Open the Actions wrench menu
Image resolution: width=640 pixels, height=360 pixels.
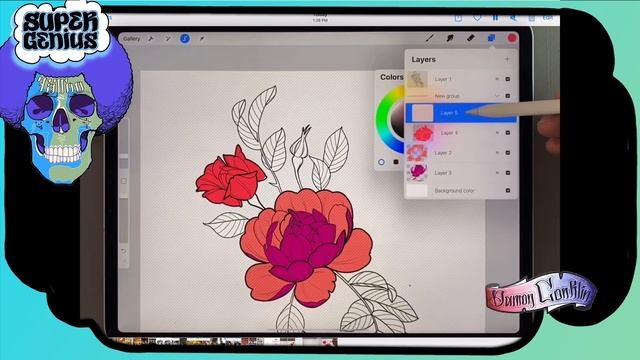[x=151, y=39]
